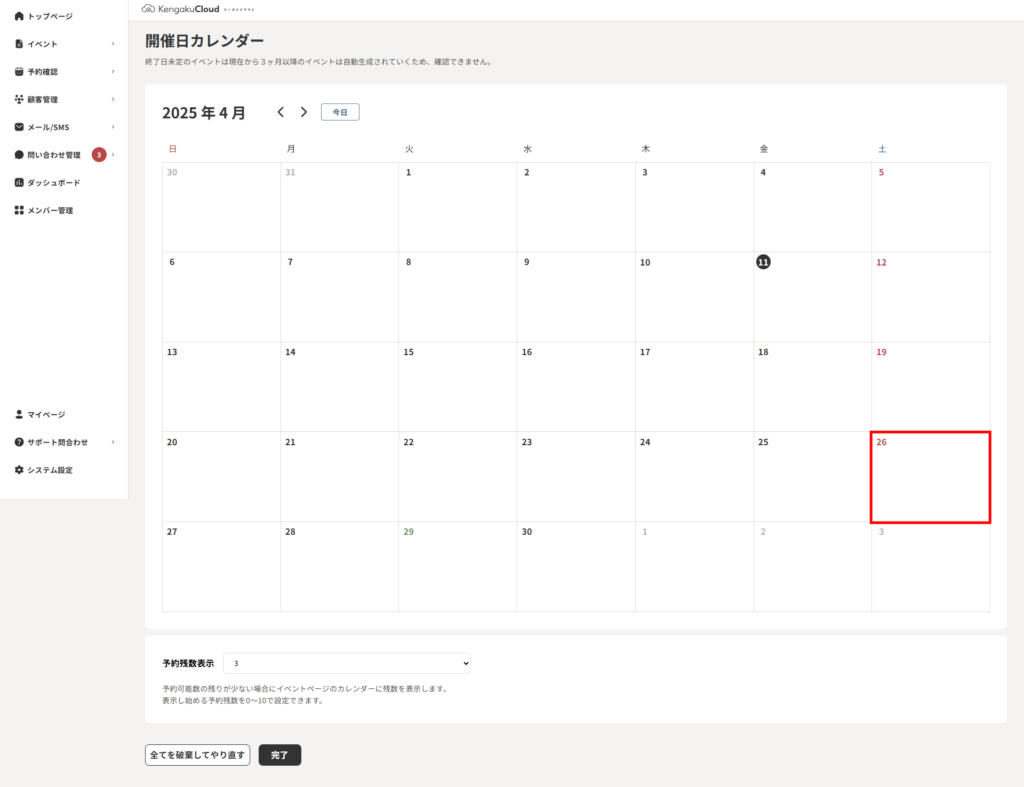The height and width of the screenshot is (787, 1024).
Task: Select March 30 greyed calendar cell
Action: pyautogui.click(x=221, y=207)
